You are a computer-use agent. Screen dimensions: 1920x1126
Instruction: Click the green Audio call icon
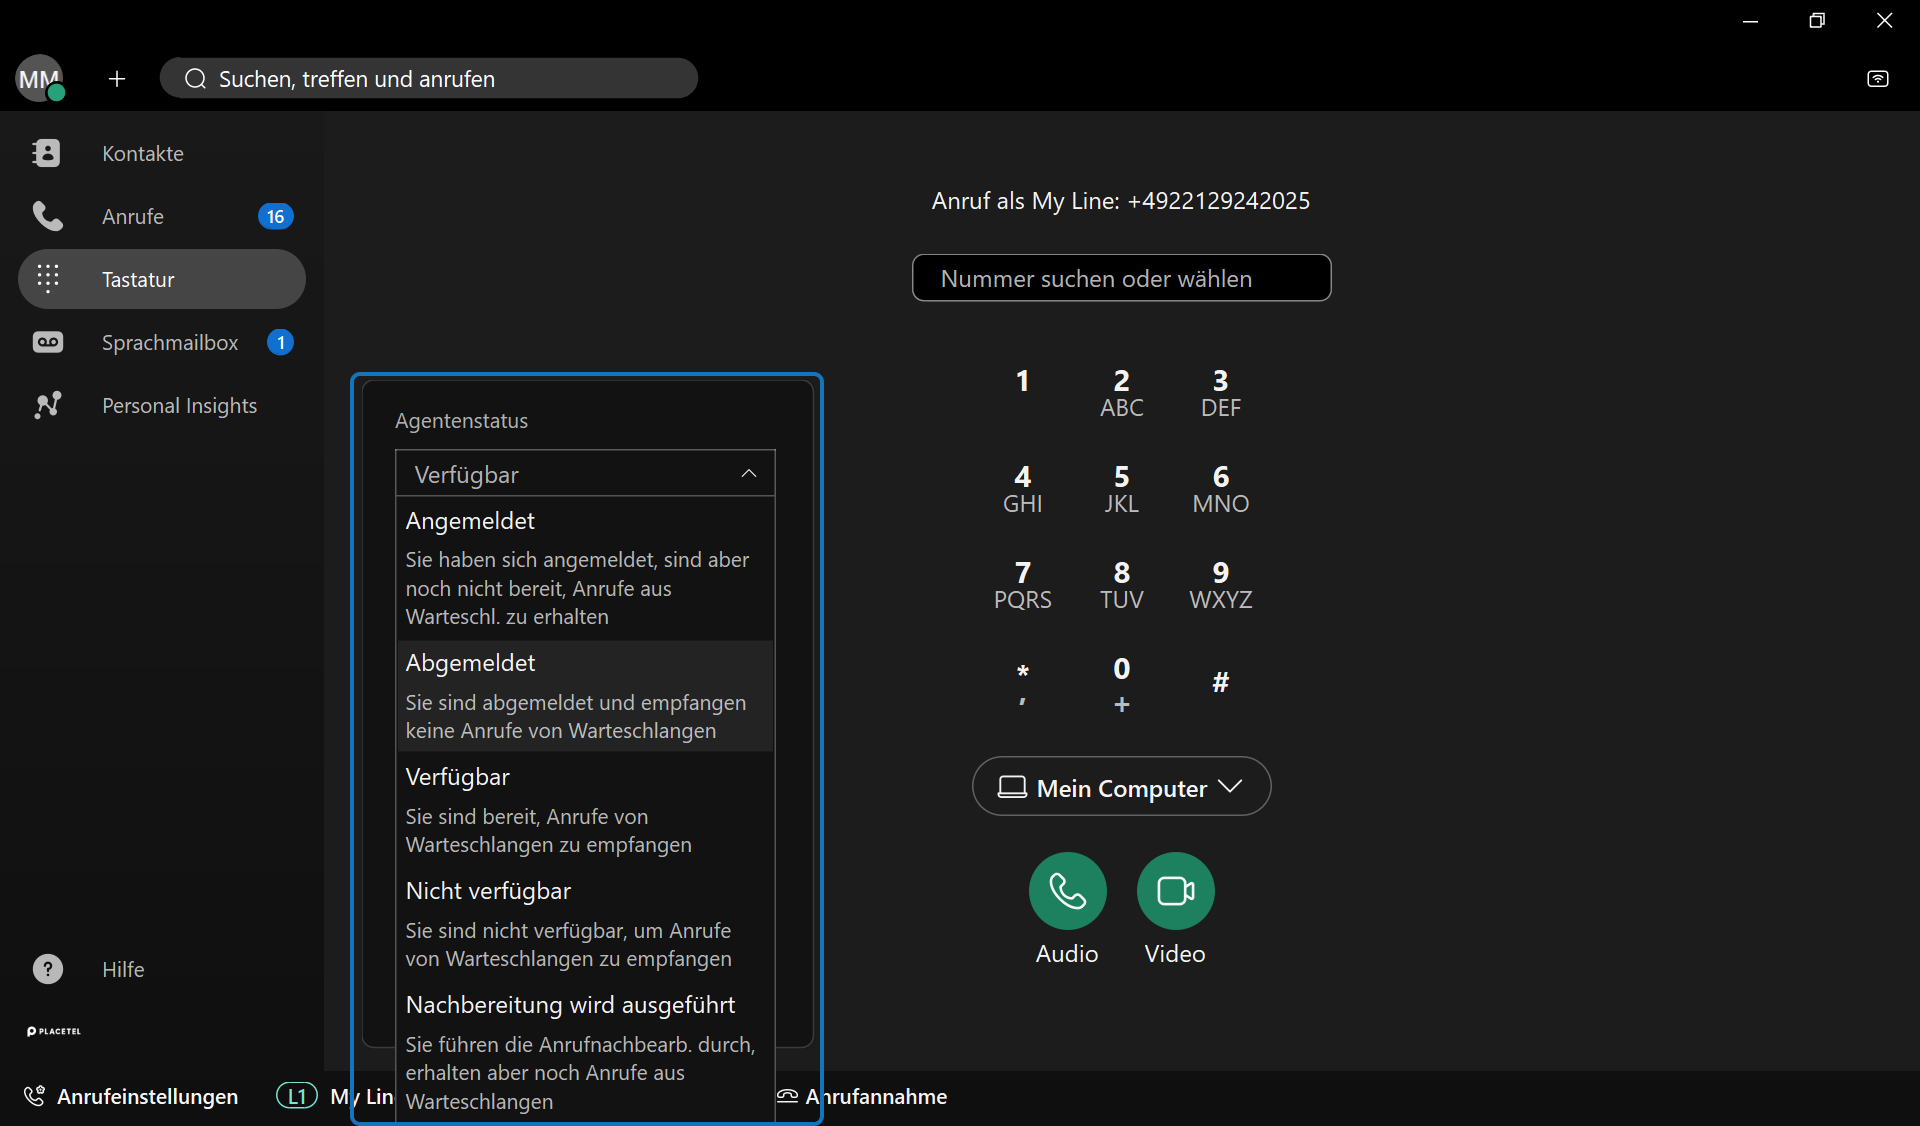coord(1067,890)
